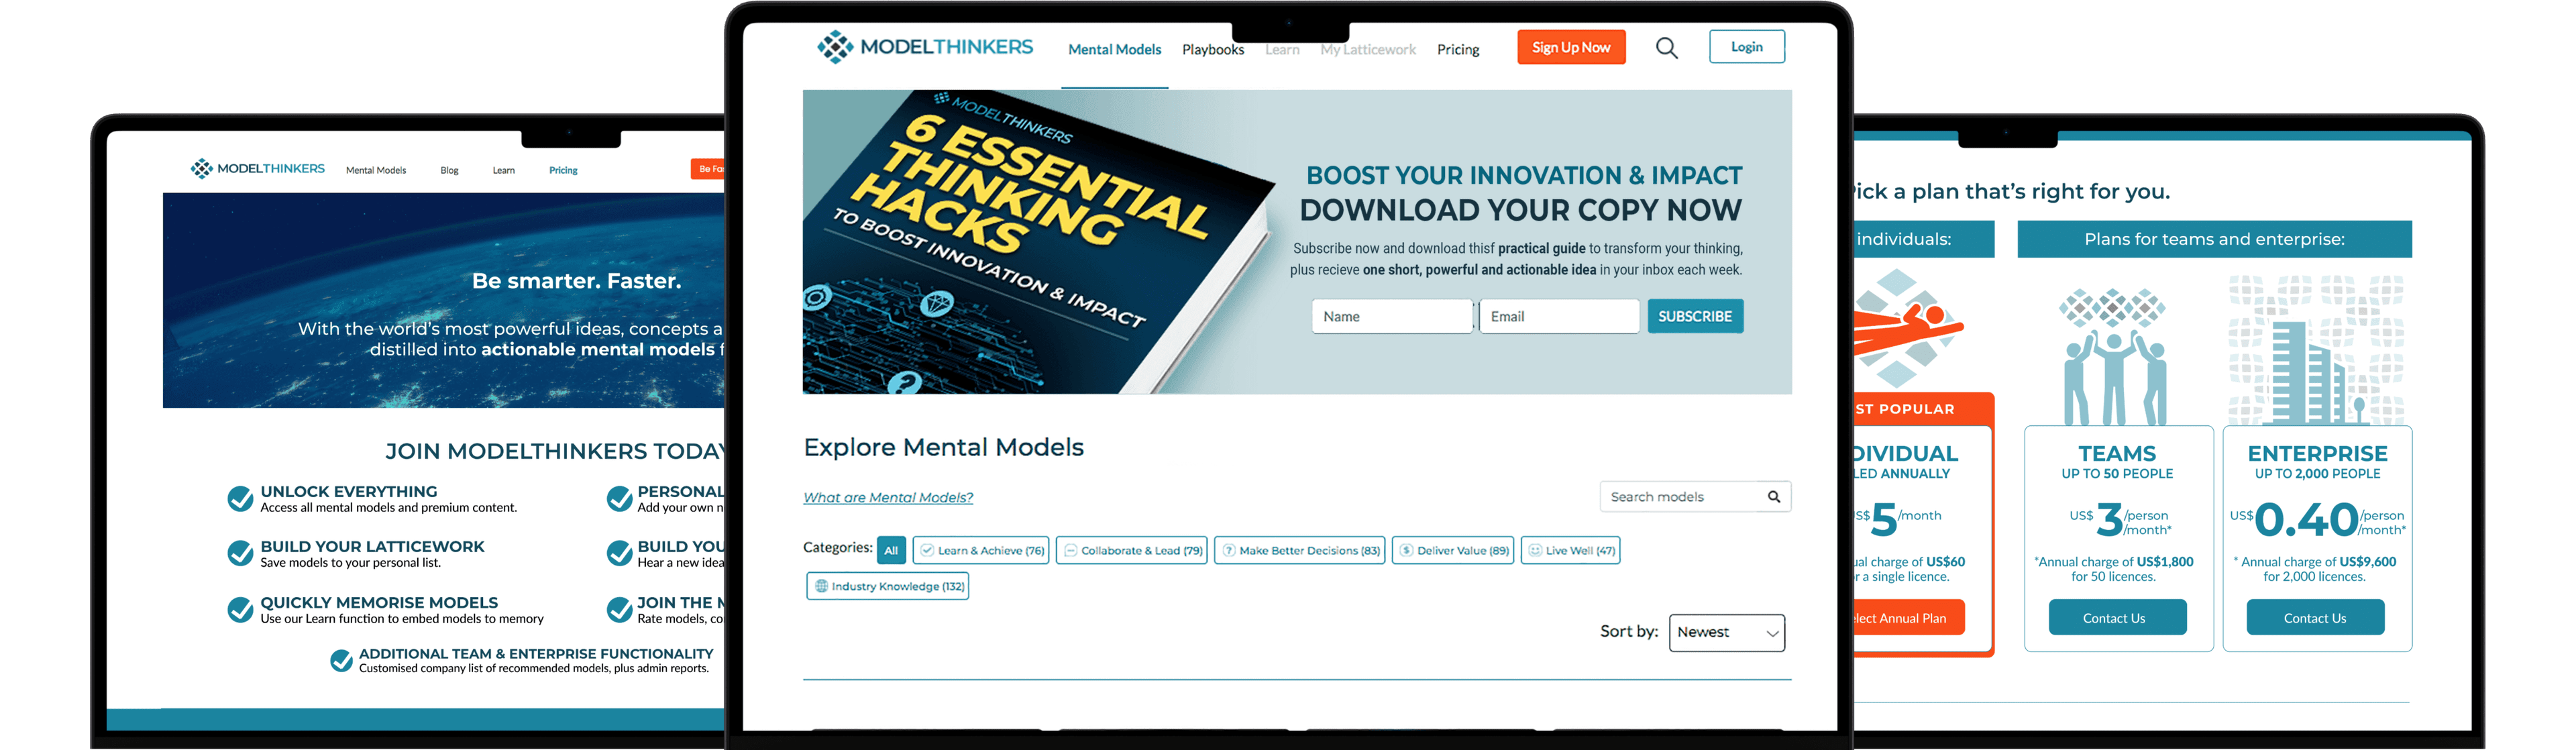Open the Playbooks menu item
This screenshot has width=2576, height=750.
click(x=1212, y=49)
